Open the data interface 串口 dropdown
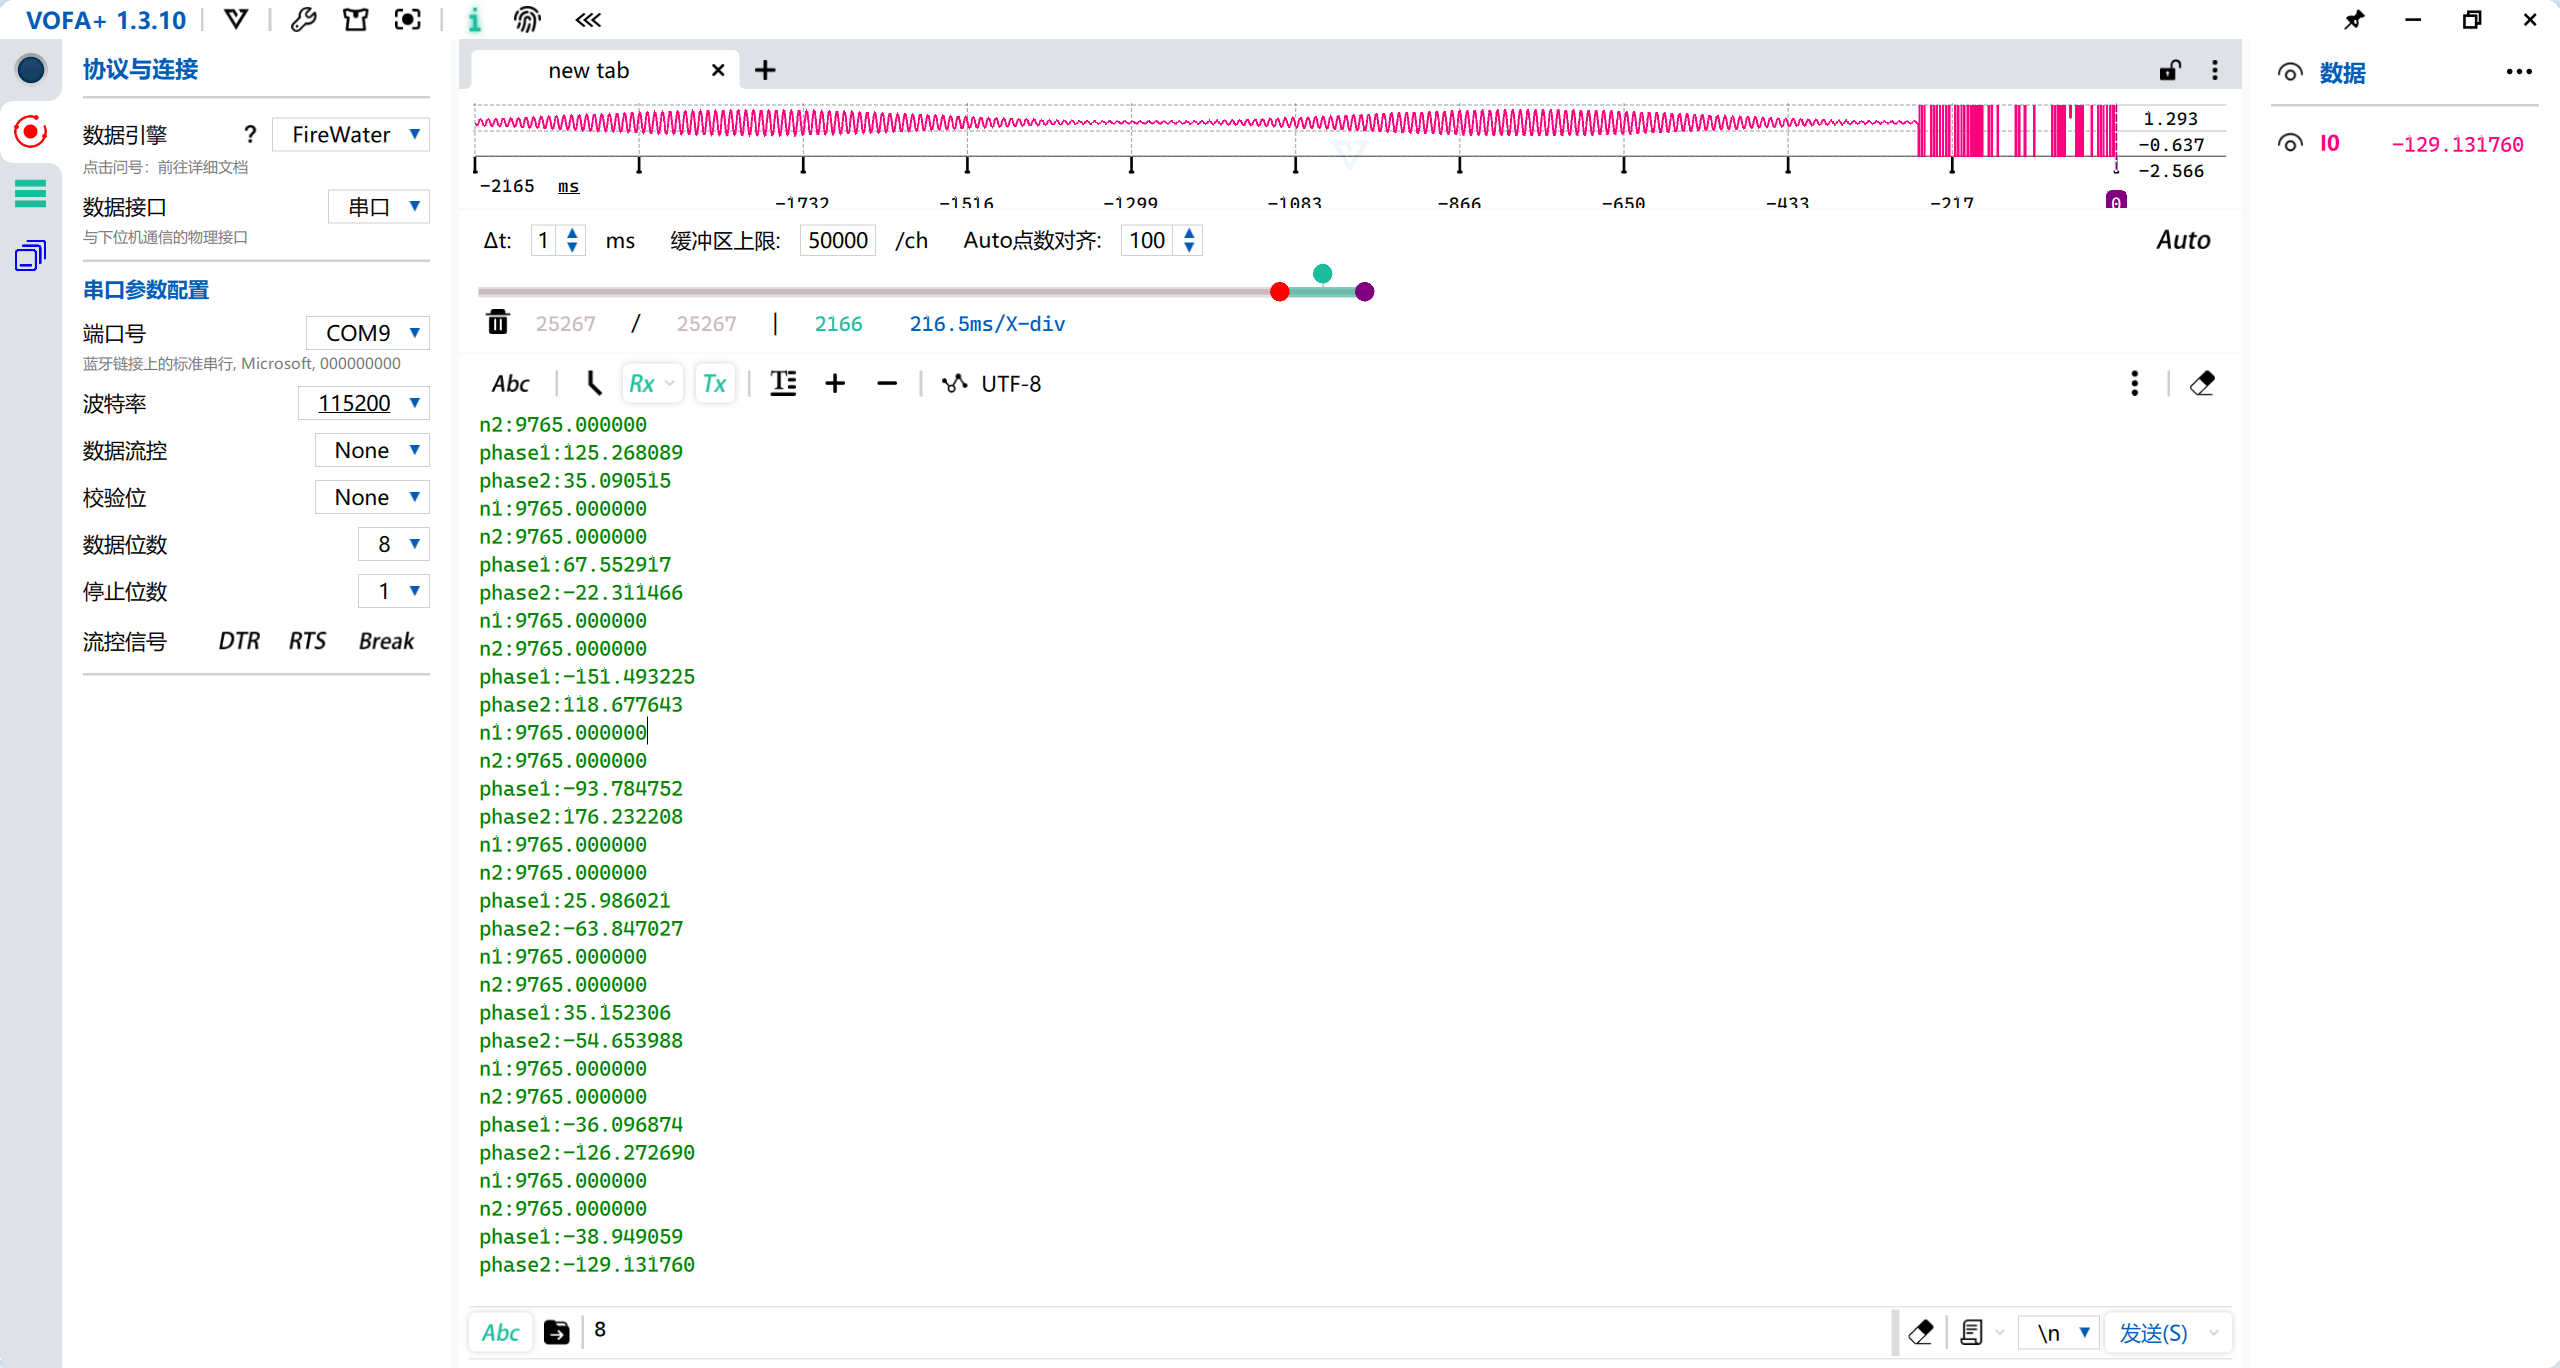The image size is (2560, 1368). (x=379, y=206)
